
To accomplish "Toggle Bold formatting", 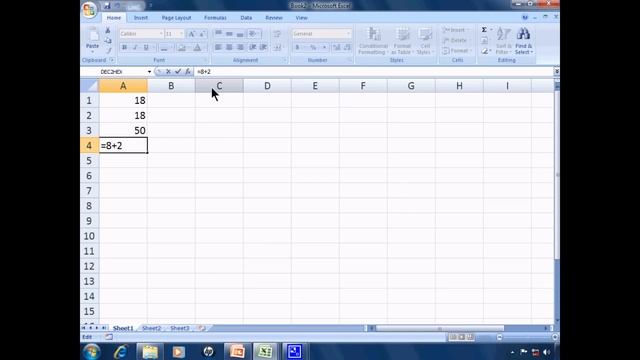I will (x=124, y=47).
